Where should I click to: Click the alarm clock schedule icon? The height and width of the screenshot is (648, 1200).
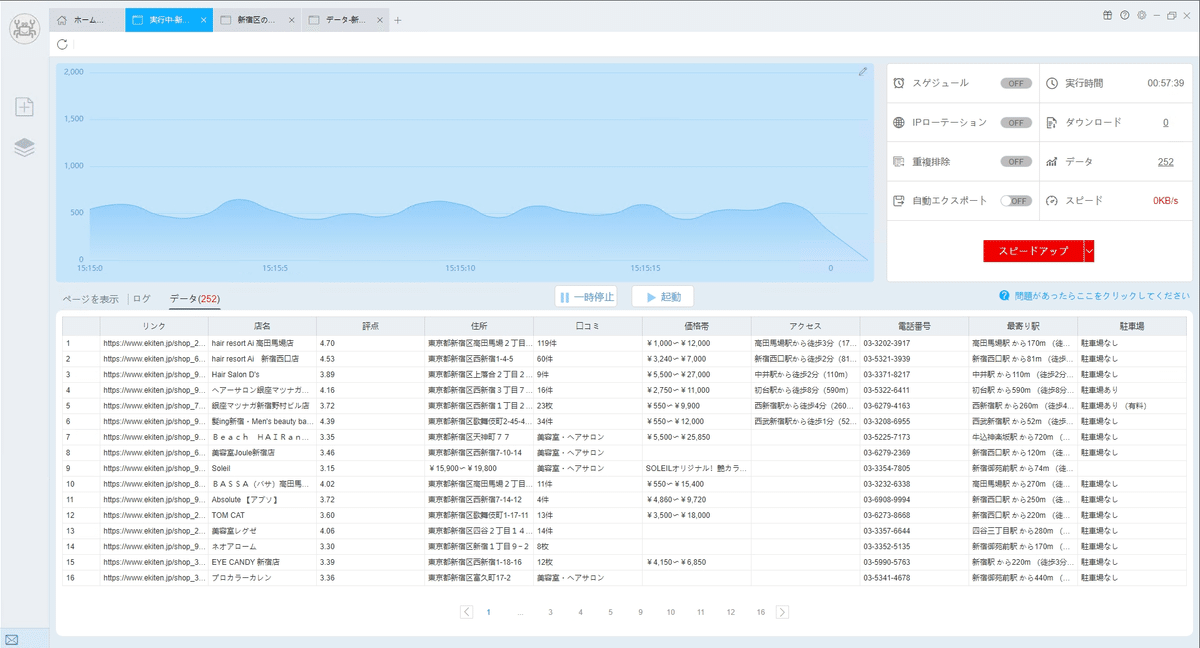(x=899, y=83)
